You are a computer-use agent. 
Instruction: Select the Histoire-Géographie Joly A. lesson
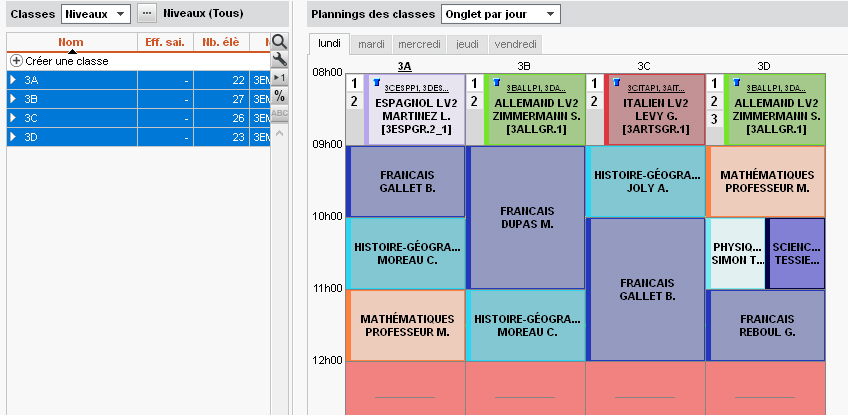tap(646, 182)
